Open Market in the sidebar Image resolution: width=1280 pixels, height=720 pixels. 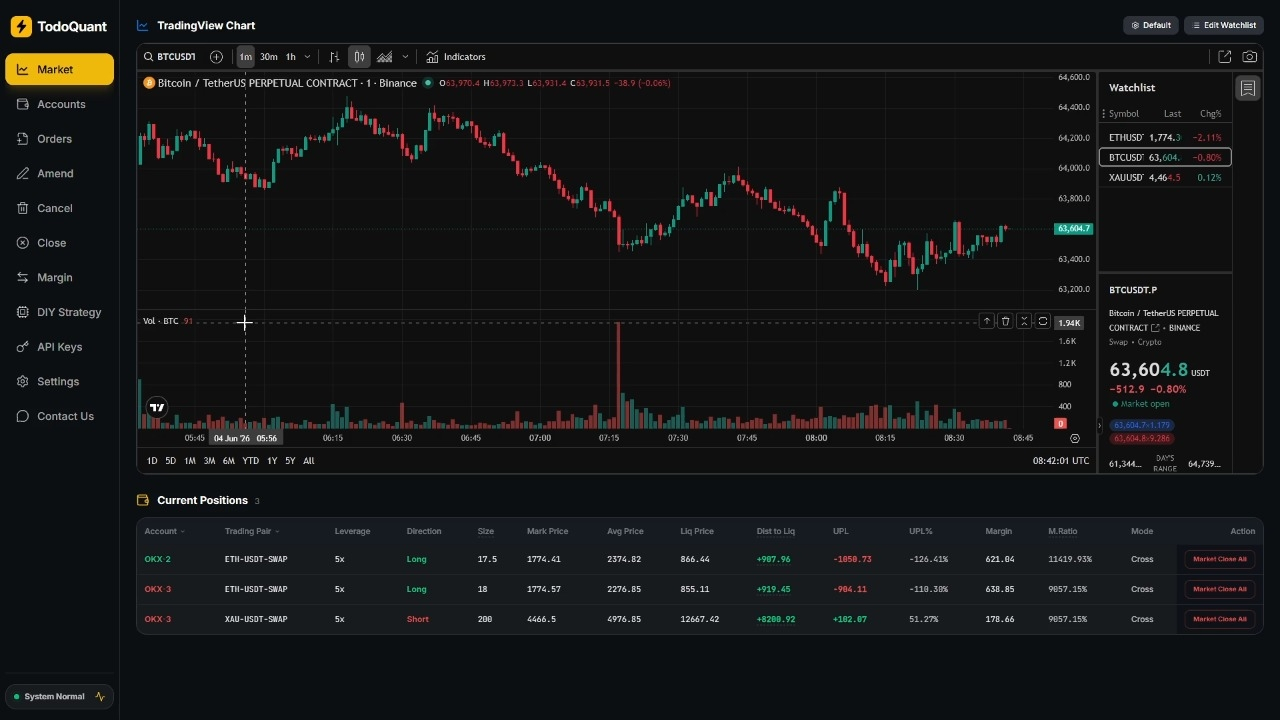pyautogui.click(x=59, y=69)
